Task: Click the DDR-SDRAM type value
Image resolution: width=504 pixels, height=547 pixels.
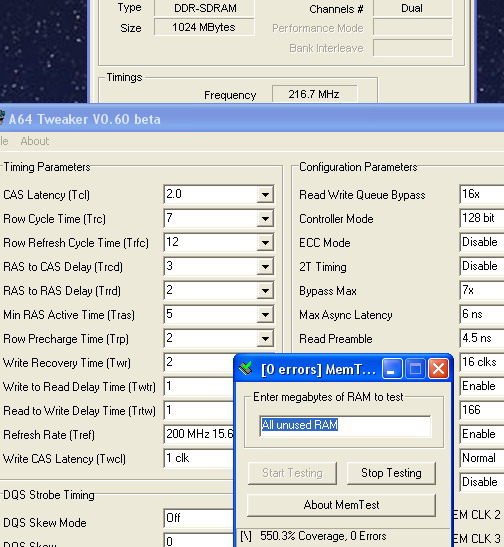Action: click(x=204, y=8)
